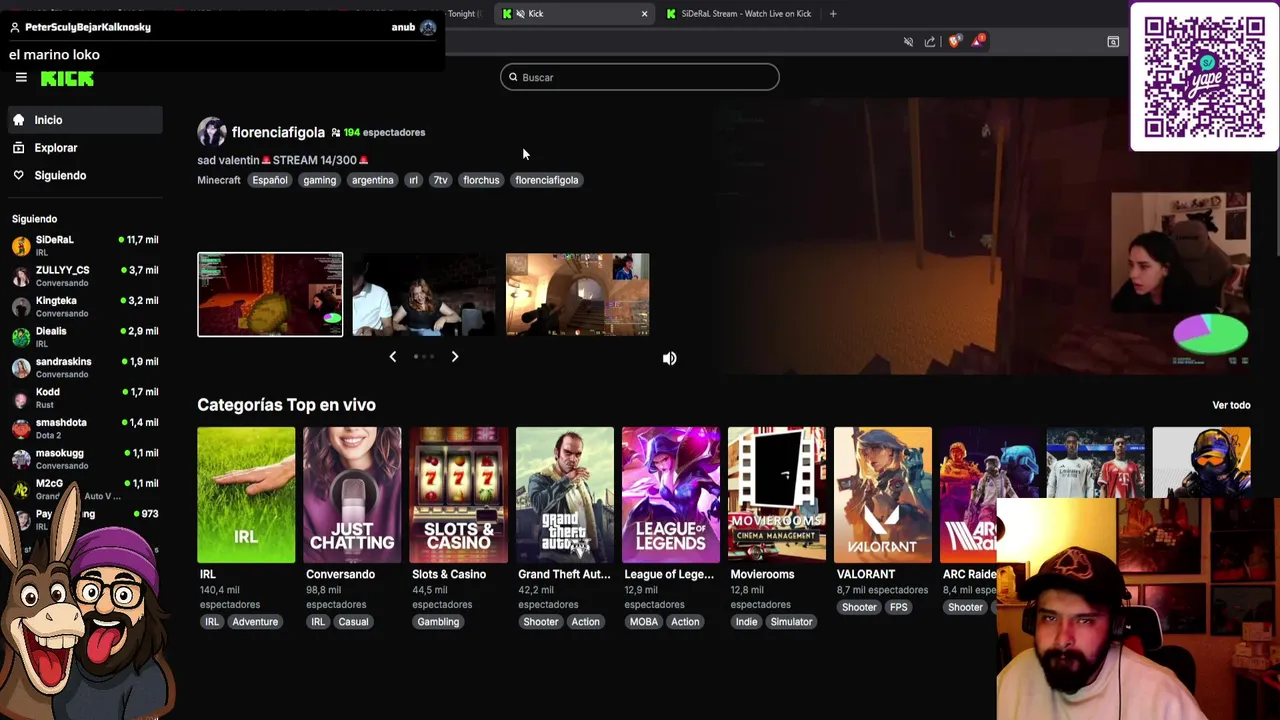This screenshot has height=720, width=1280.
Task: Open the Movierooms category card
Action: click(x=776, y=495)
